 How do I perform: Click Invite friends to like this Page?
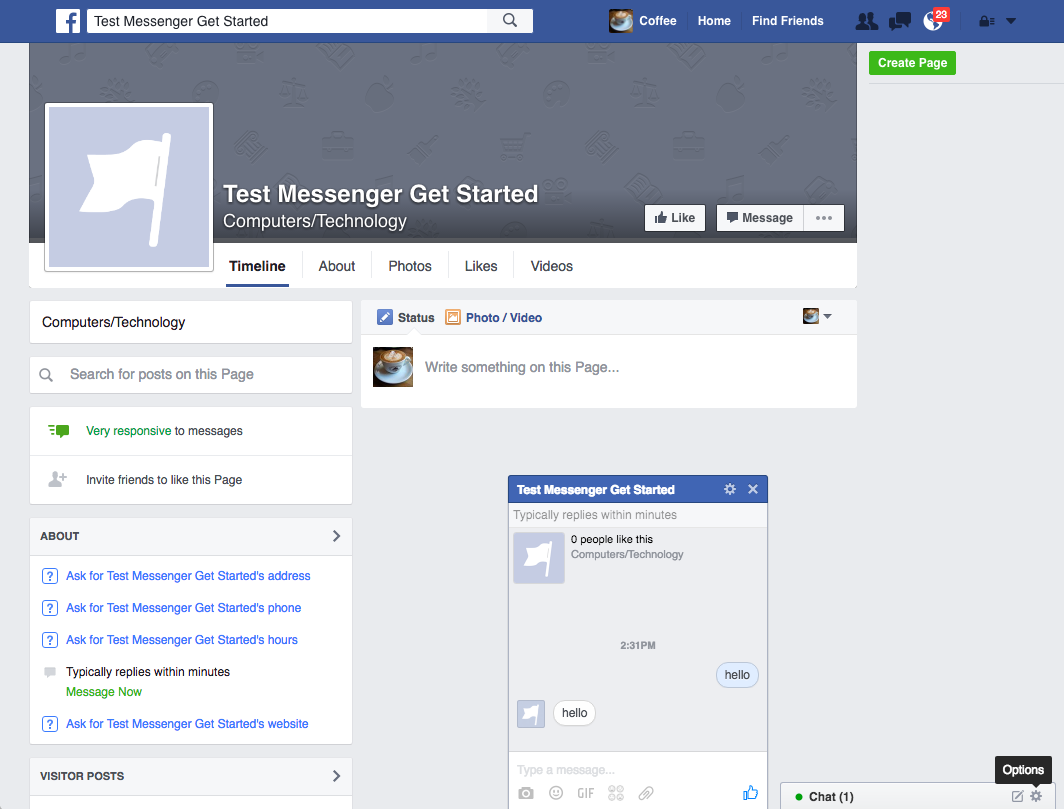[164, 480]
